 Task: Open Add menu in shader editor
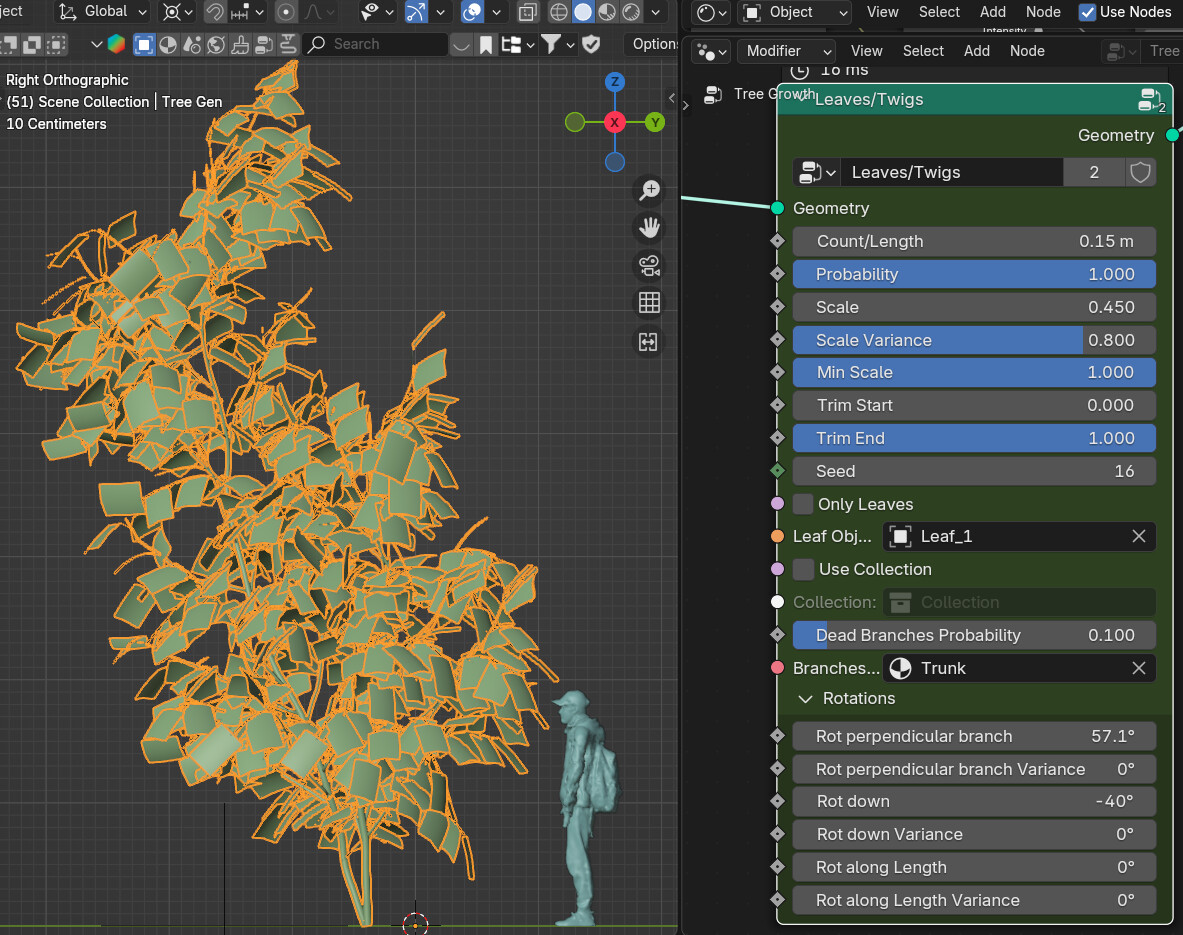(992, 12)
